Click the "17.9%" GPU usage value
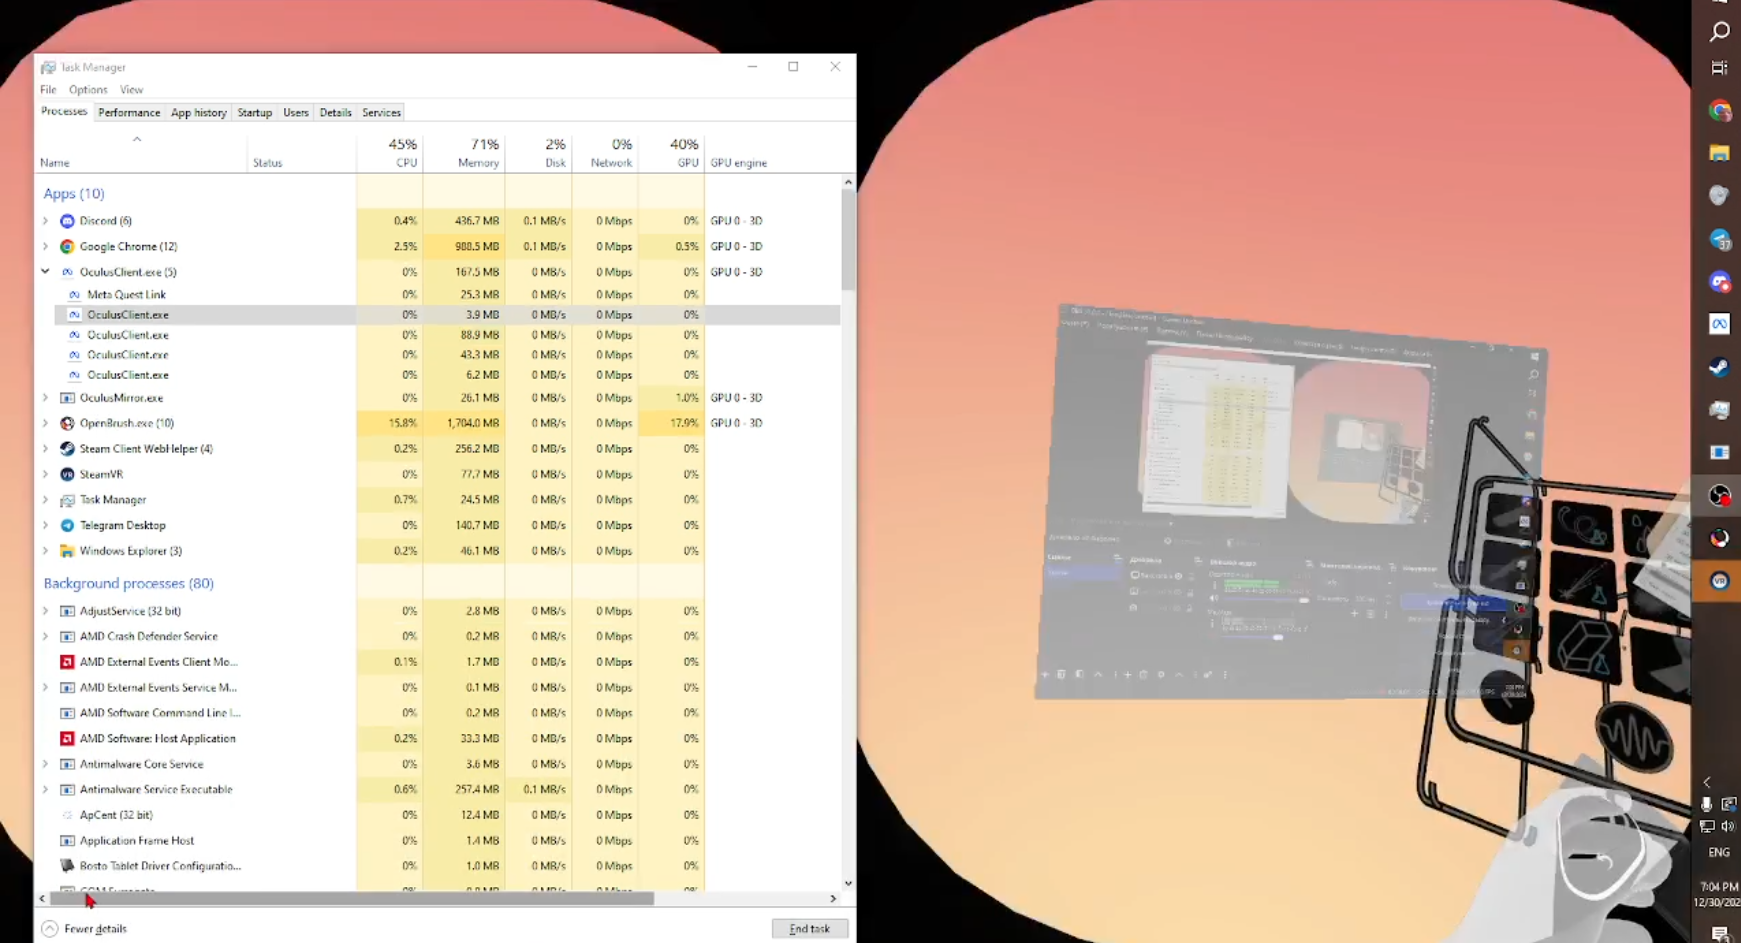The image size is (1741, 943). tap(684, 423)
